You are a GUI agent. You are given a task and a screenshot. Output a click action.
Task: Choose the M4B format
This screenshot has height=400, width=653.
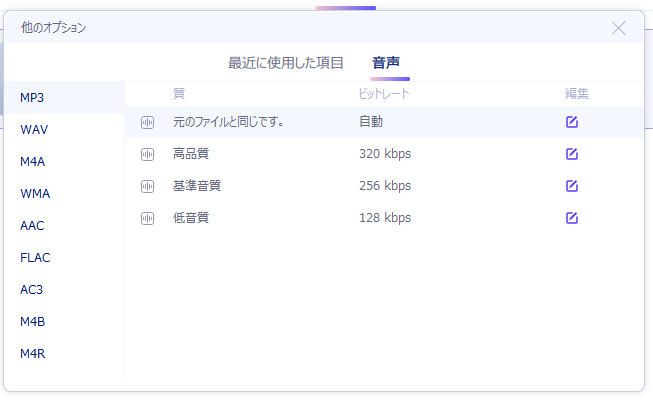click(x=65, y=322)
